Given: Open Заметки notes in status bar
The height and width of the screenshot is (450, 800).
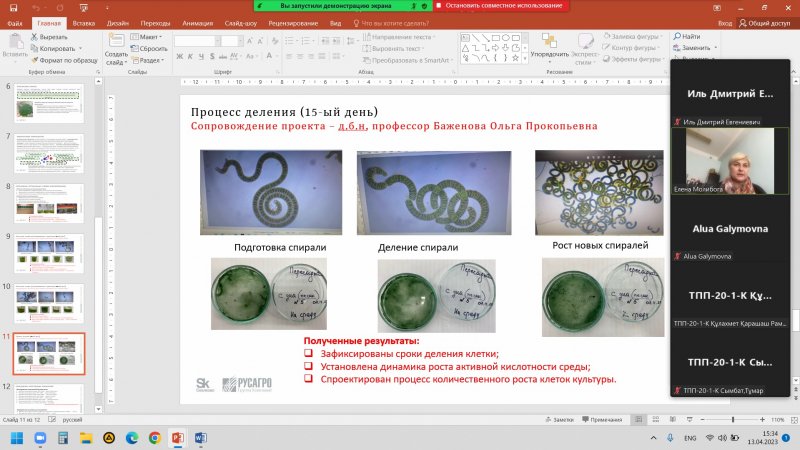Looking at the screenshot, I should [x=560, y=419].
